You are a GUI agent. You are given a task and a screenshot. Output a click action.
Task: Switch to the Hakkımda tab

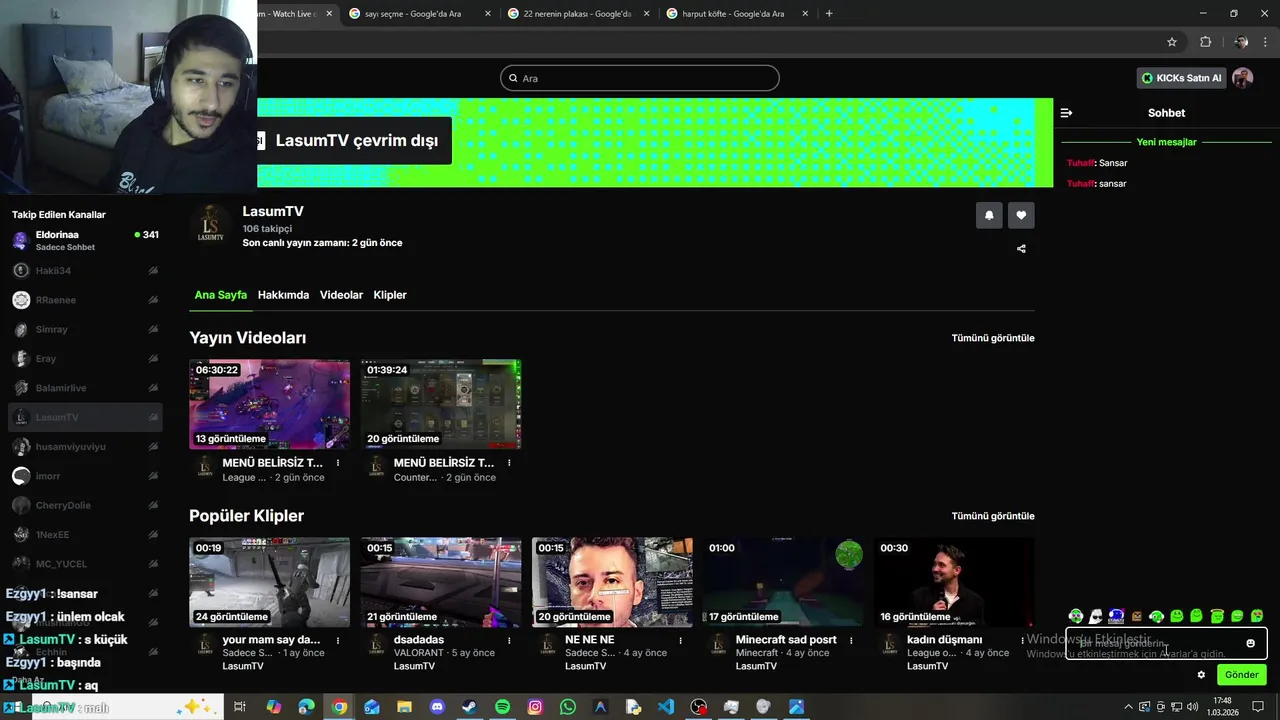283,295
